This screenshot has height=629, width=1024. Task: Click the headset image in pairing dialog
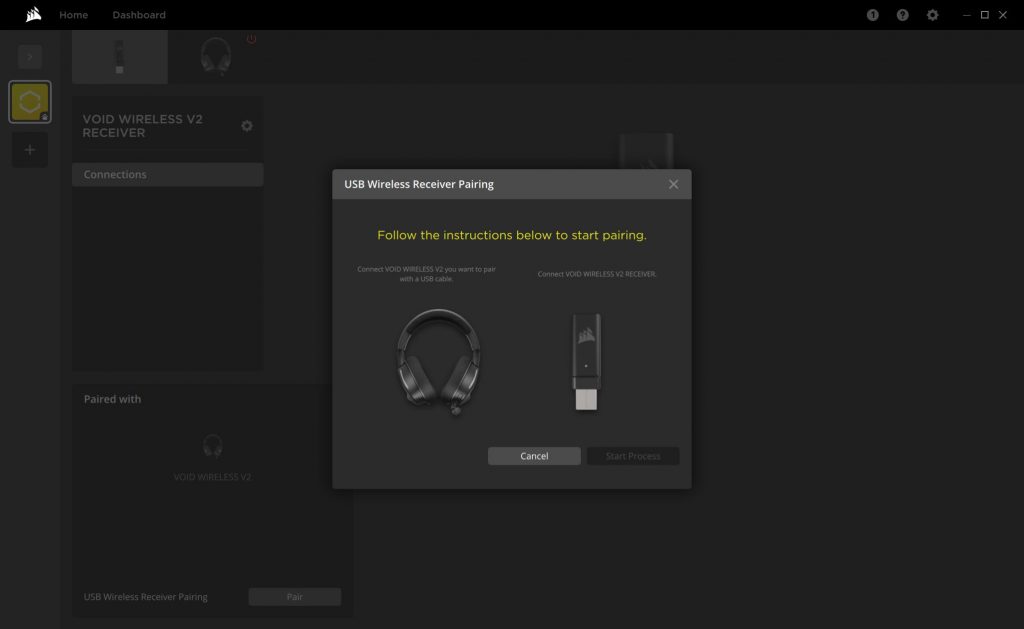[439, 361]
